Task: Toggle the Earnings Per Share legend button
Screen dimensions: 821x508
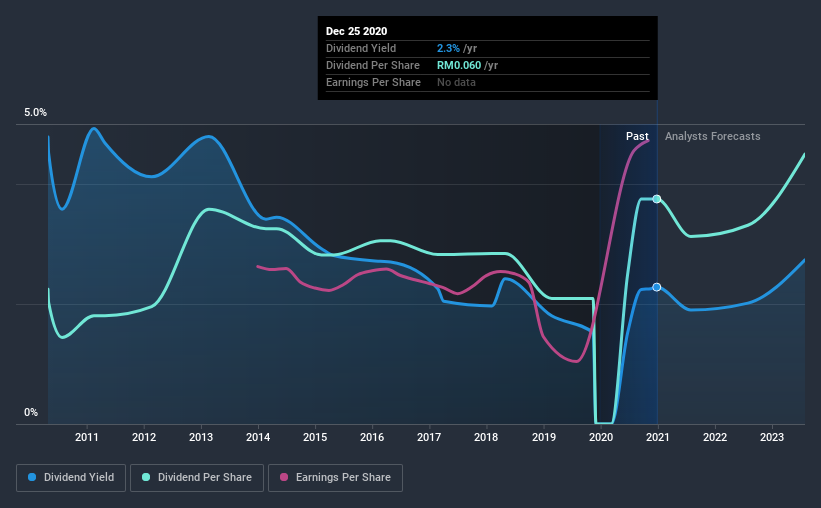Action: pyautogui.click(x=335, y=478)
